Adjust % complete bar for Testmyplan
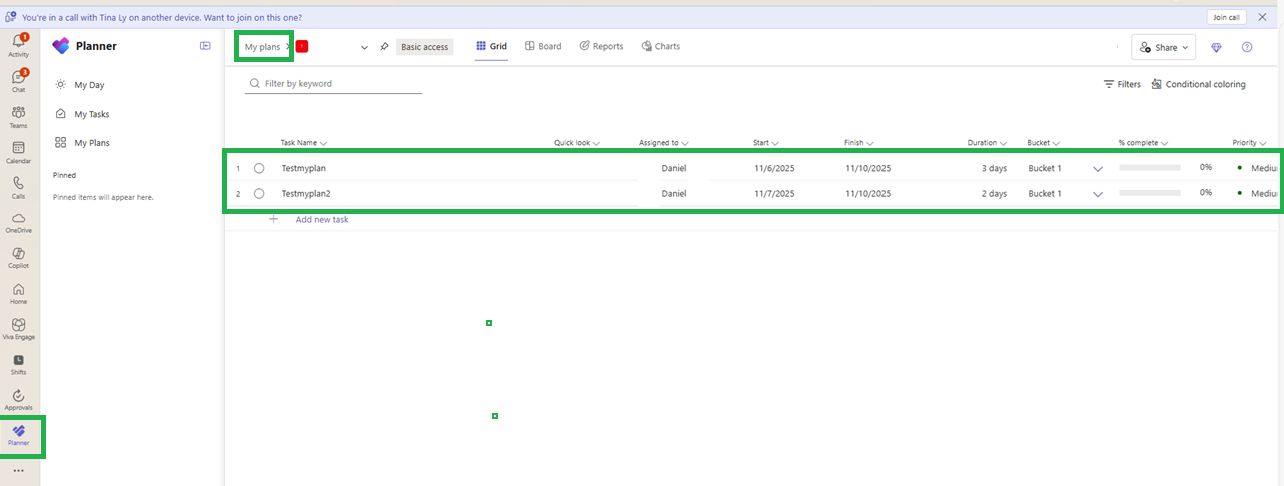Screen dimensions: 1284x486 click(1150, 168)
